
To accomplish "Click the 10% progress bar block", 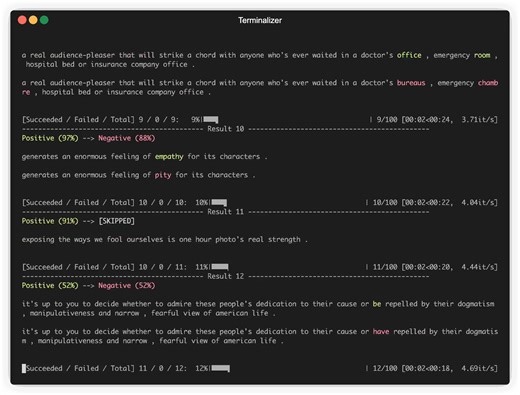I will 219,203.
